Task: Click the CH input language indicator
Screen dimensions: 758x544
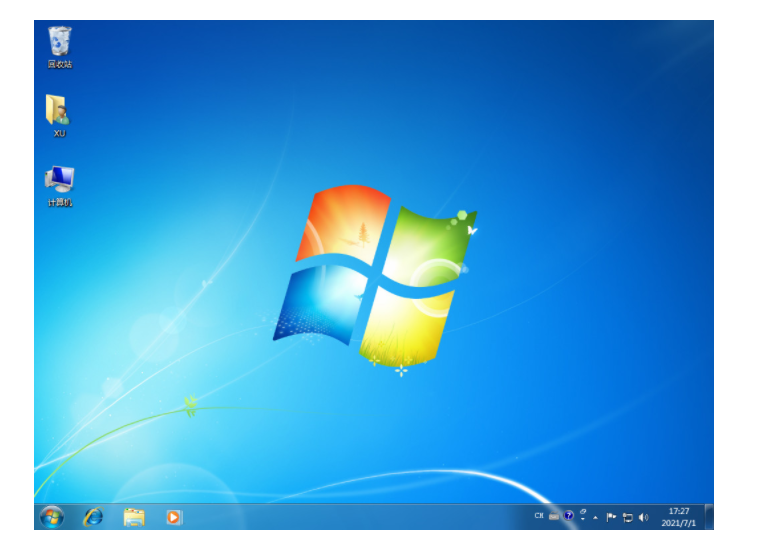Action: click(x=539, y=516)
